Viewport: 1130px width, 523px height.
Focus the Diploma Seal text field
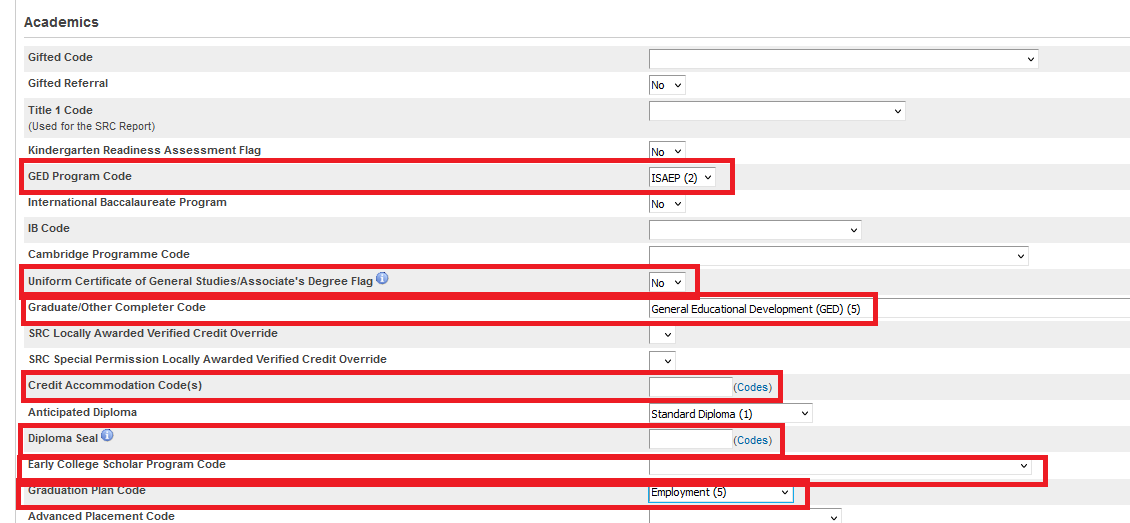(690, 439)
